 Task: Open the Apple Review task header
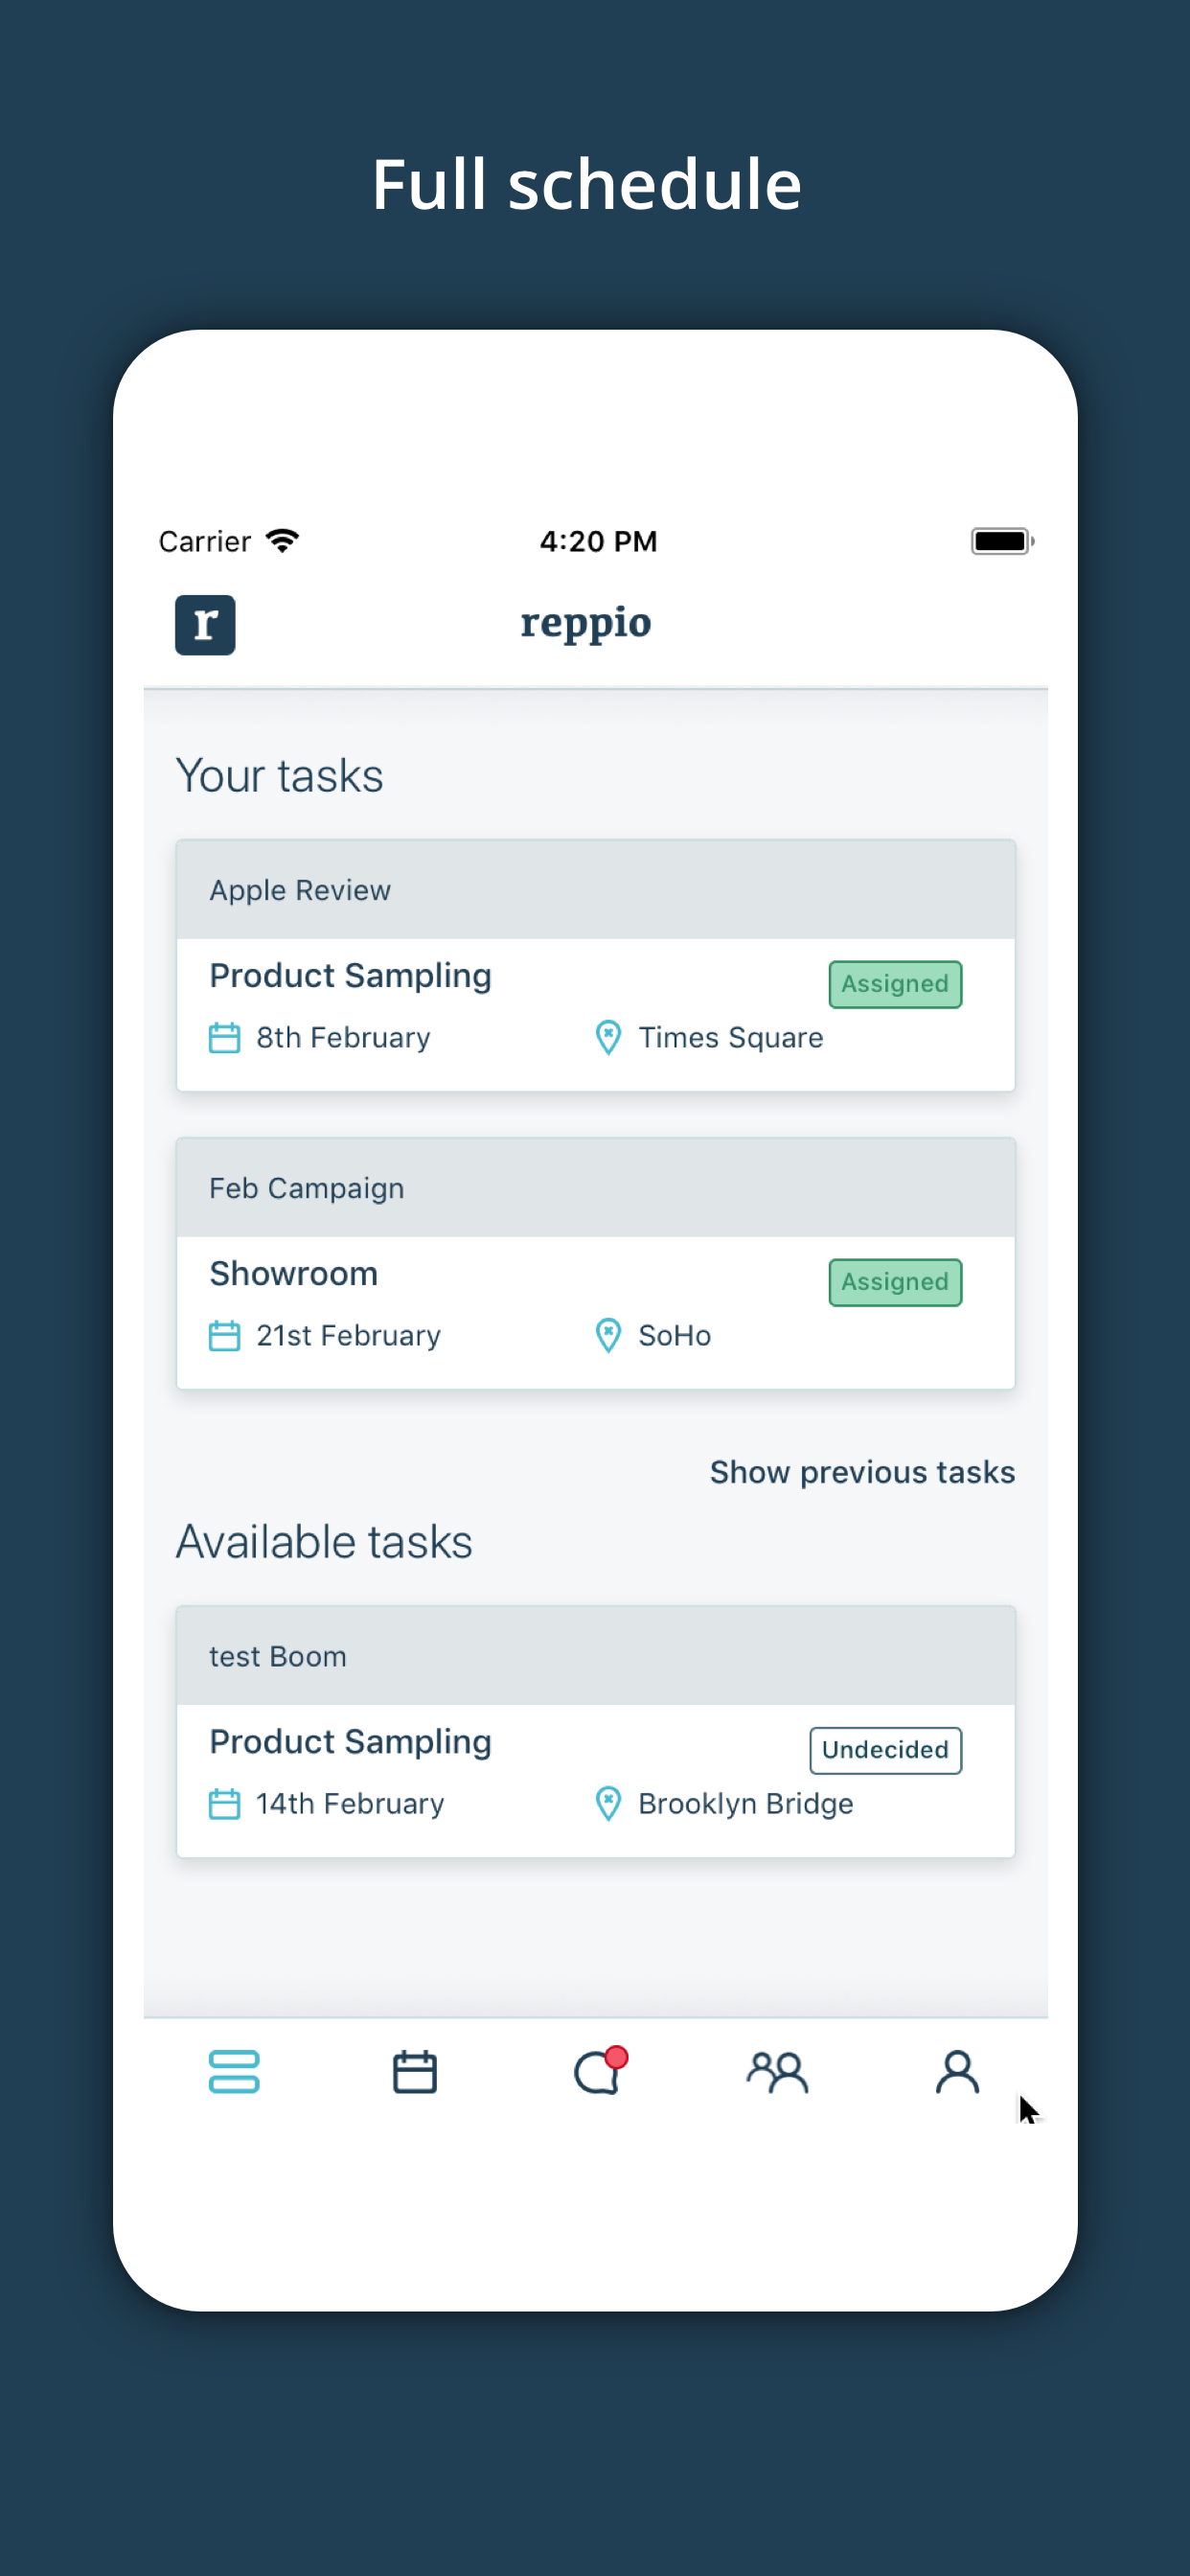(x=595, y=890)
